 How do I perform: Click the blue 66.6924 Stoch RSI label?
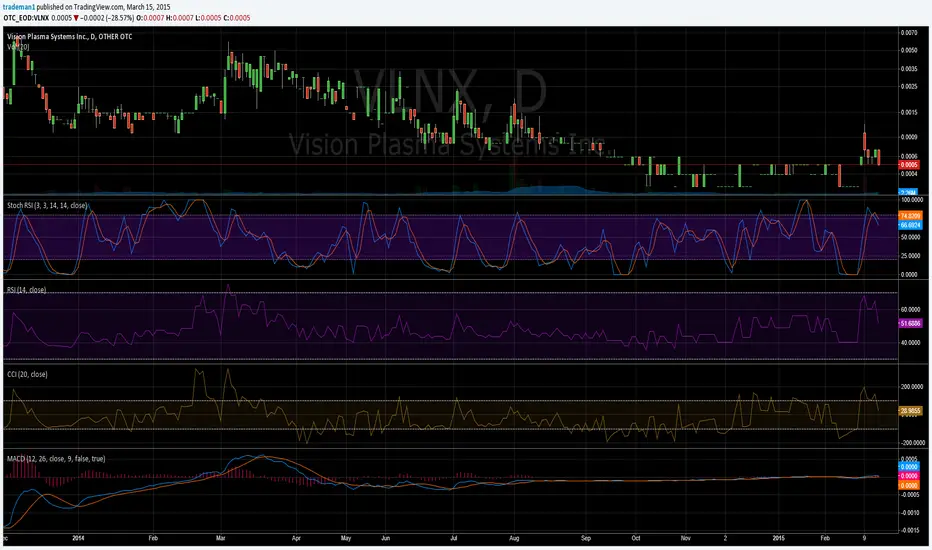[911, 225]
